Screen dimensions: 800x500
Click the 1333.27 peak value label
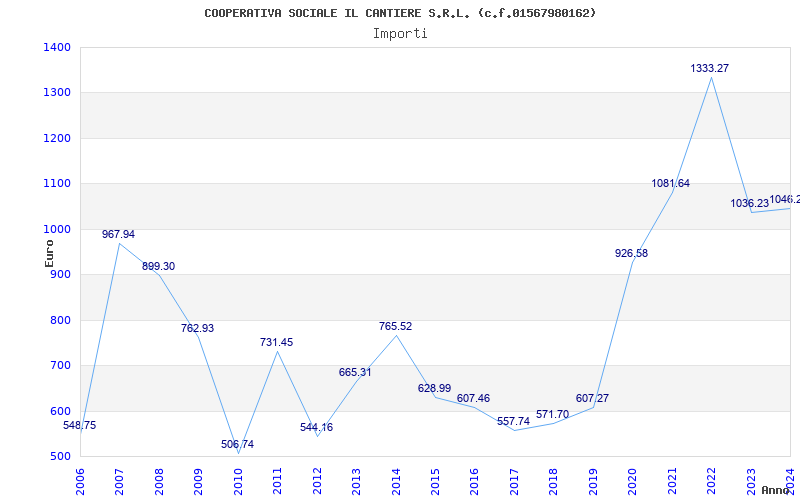tap(709, 68)
